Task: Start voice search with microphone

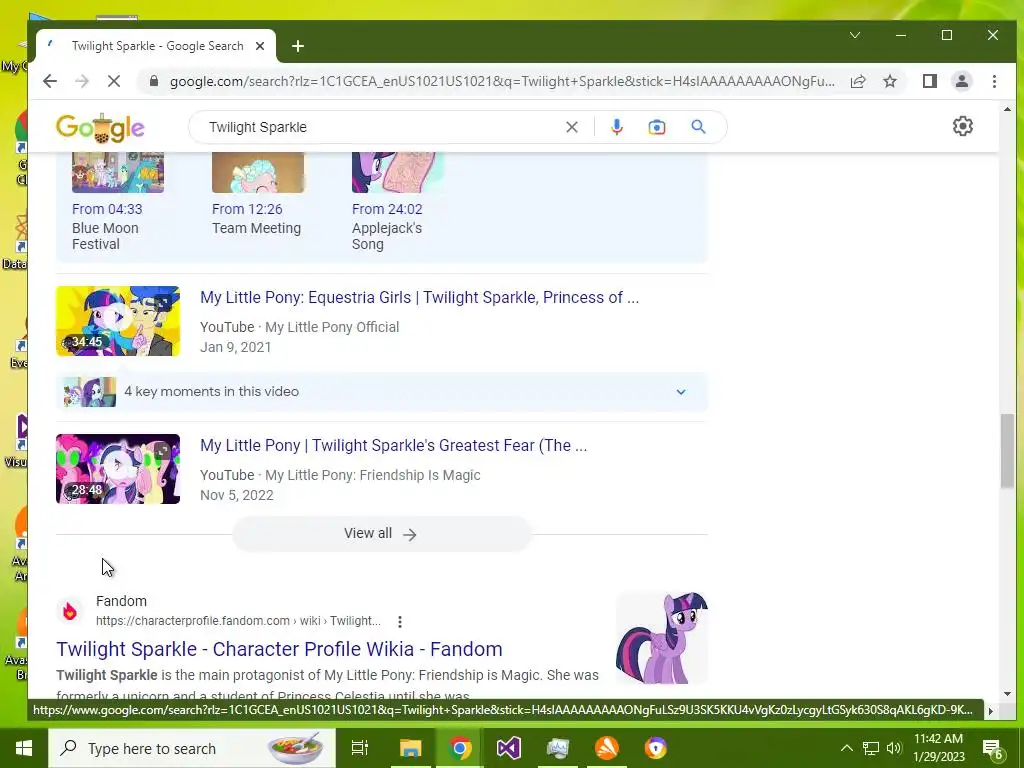Action: click(x=616, y=127)
